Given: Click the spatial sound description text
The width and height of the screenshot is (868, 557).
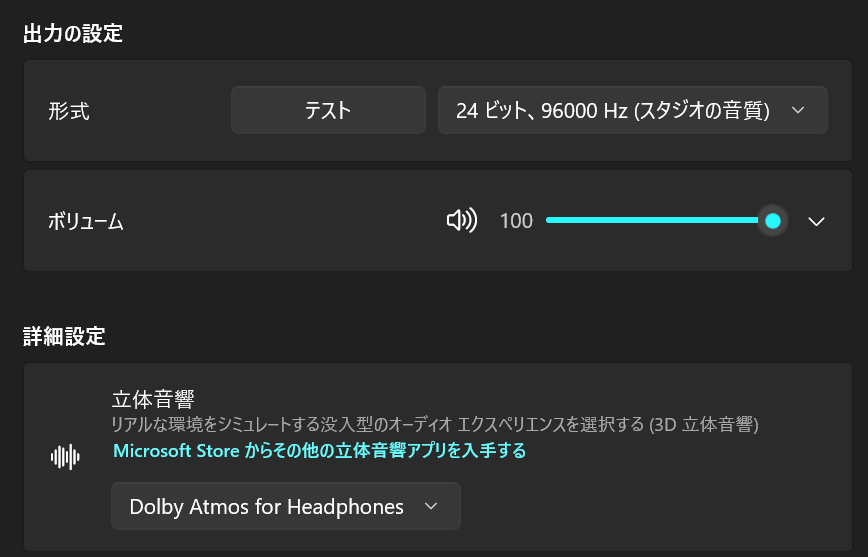Looking at the screenshot, I should coord(435,425).
